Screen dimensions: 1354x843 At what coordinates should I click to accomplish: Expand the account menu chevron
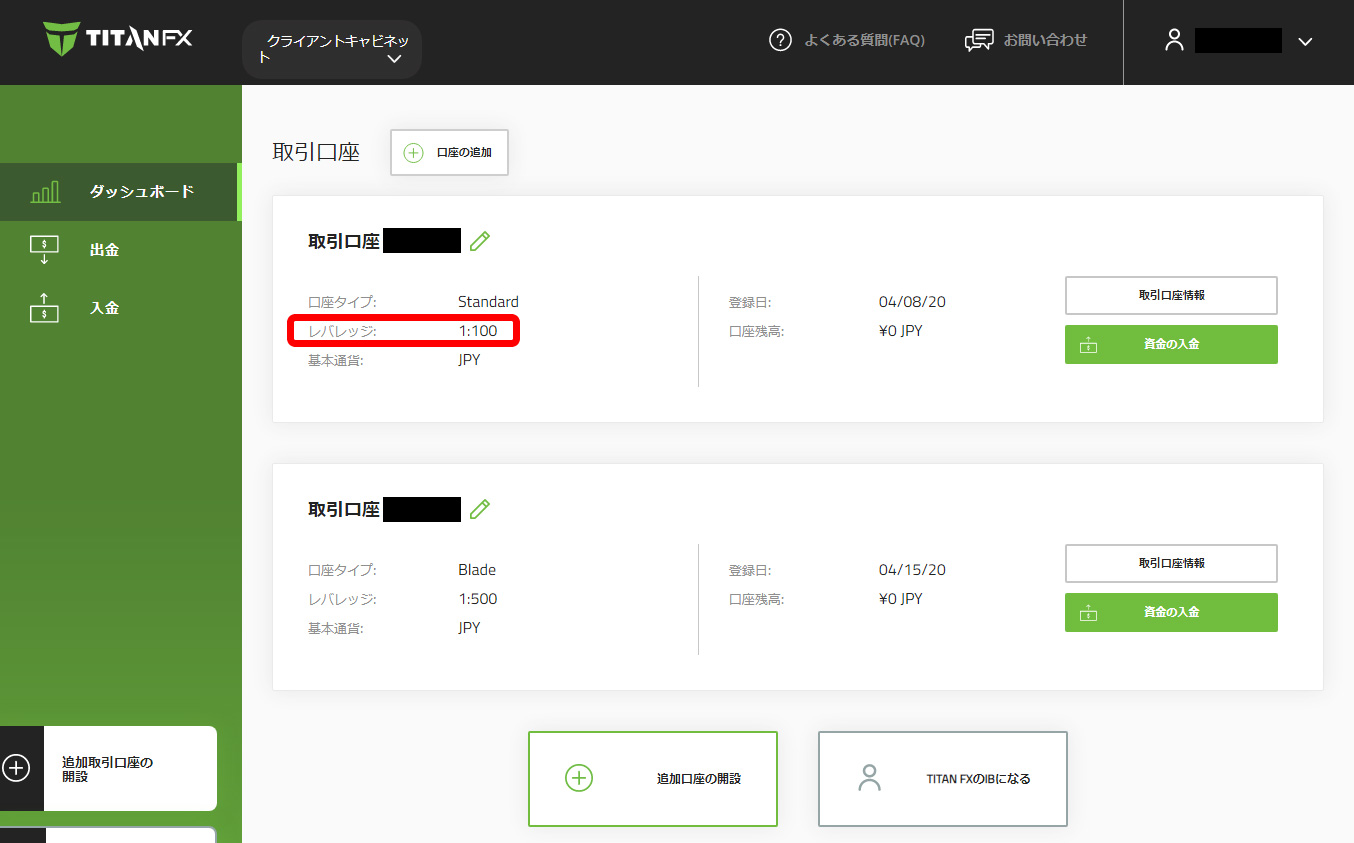(1304, 41)
